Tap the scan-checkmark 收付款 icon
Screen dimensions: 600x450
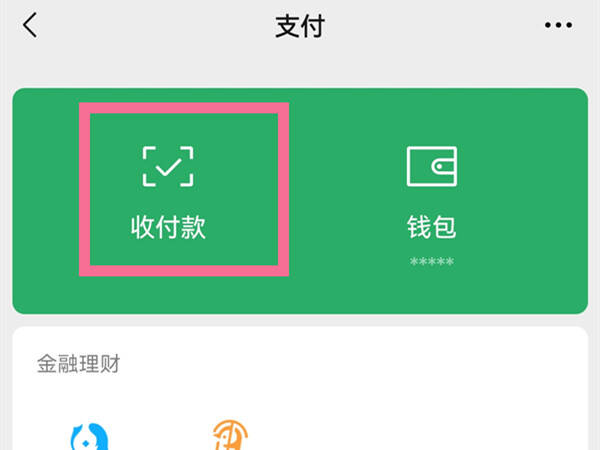(x=168, y=166)
